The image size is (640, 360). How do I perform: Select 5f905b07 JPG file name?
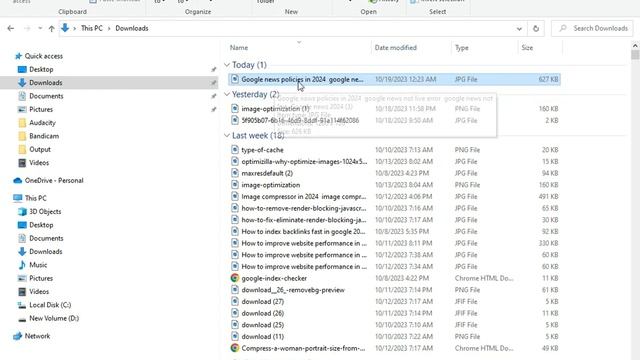click(300, 120)
